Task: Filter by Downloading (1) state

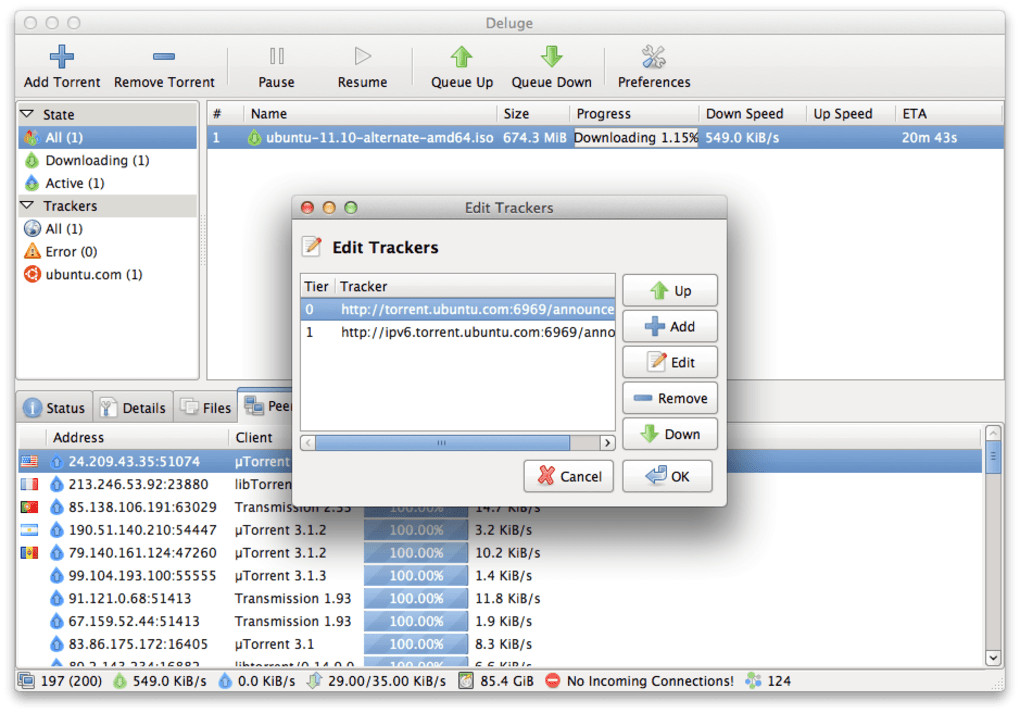Action: tap(108, 160)
